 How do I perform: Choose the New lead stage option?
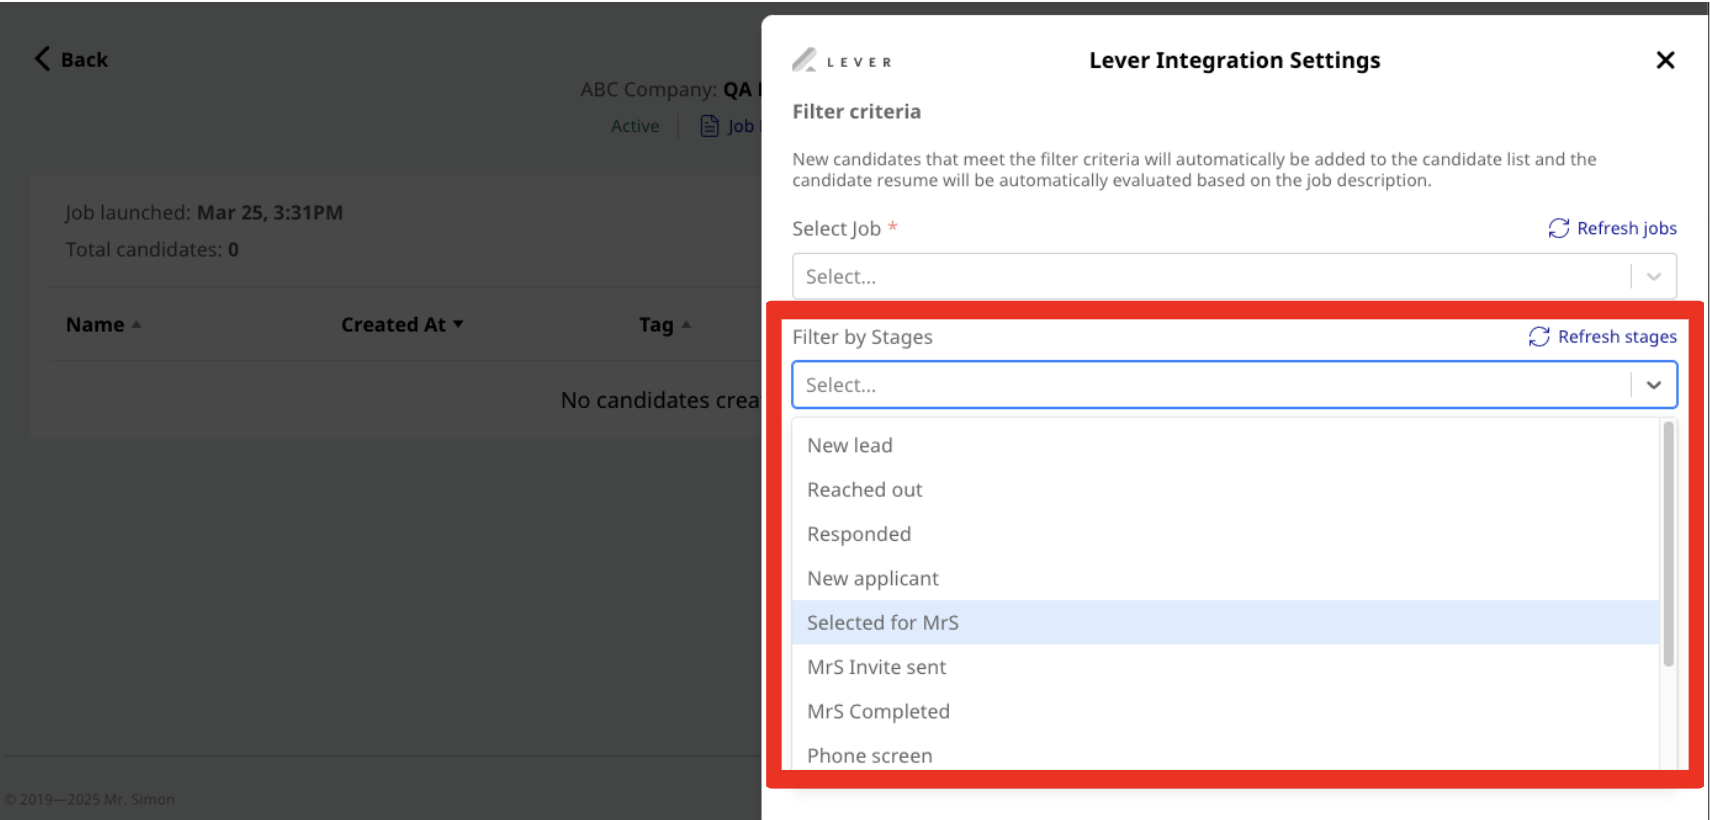[1226, 445]
